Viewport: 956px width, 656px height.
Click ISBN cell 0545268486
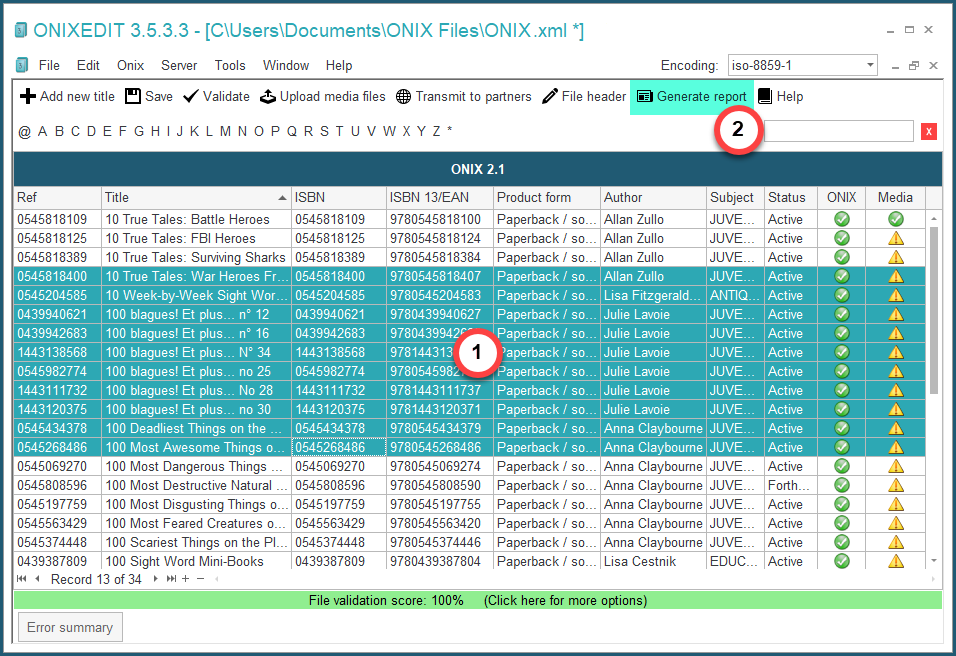point(339,447)
